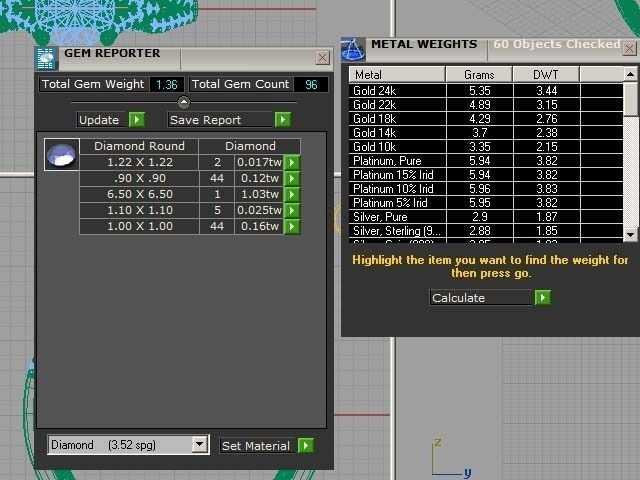Click metal list scroll down arrow
Image resolution: width=640 pixels, height=480 pixels.
click(630, 235)
